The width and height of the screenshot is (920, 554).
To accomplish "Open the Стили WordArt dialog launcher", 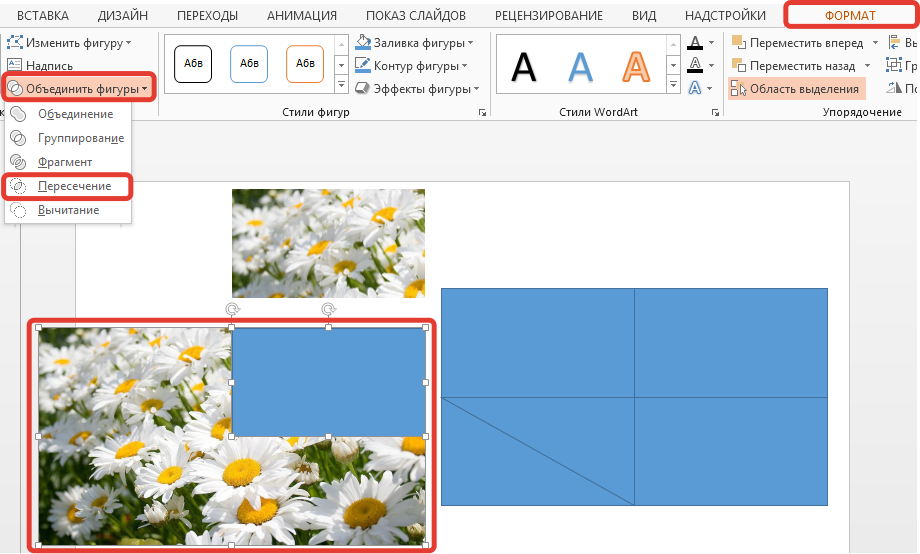I will coord(715,114).
